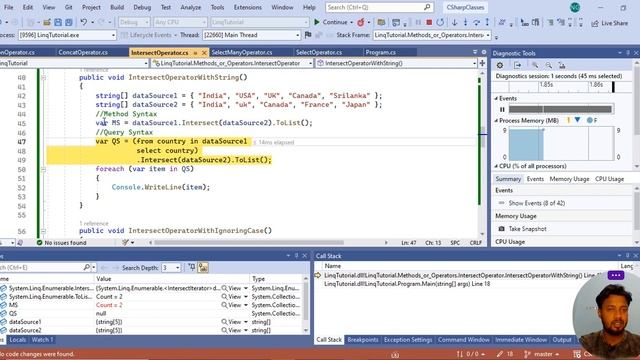Click the magnifier icon in search box
Viewport: 640px width, 360px height.
click(427, 7)
